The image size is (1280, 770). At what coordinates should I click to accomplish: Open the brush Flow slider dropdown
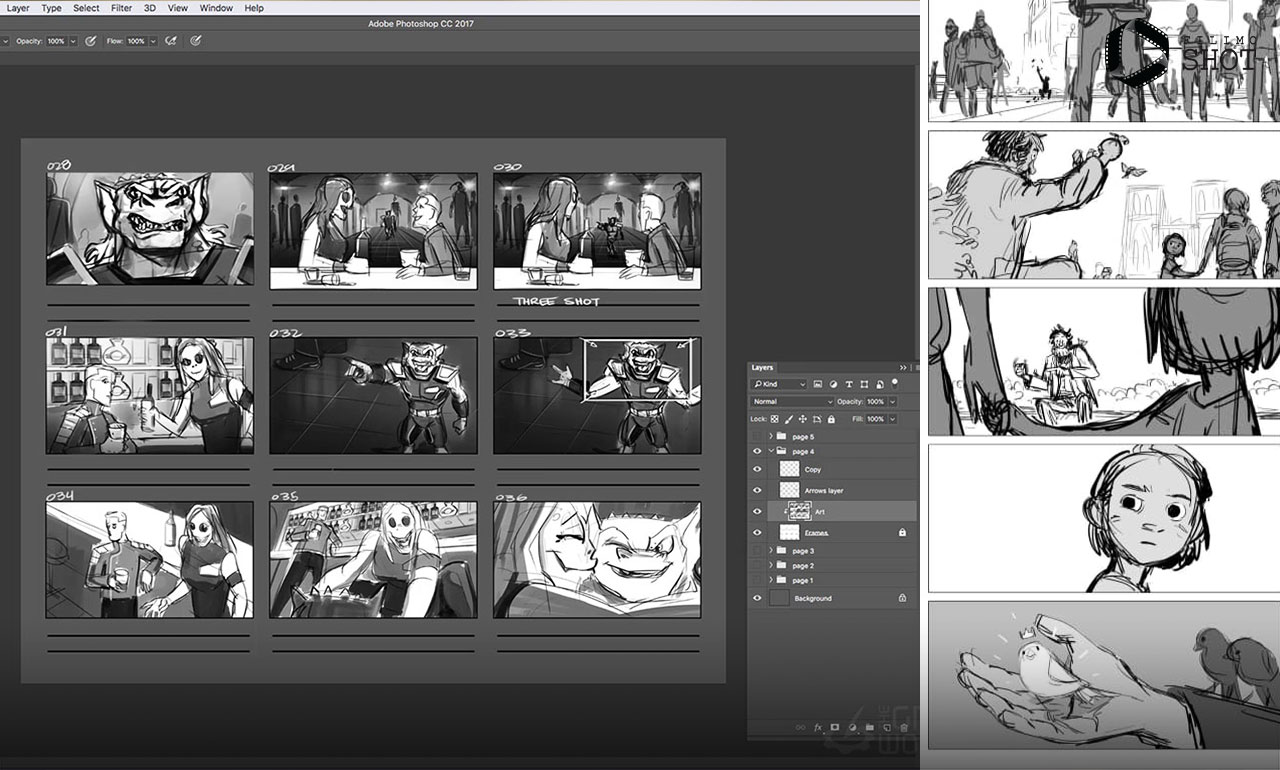click(x=153, y=41)
